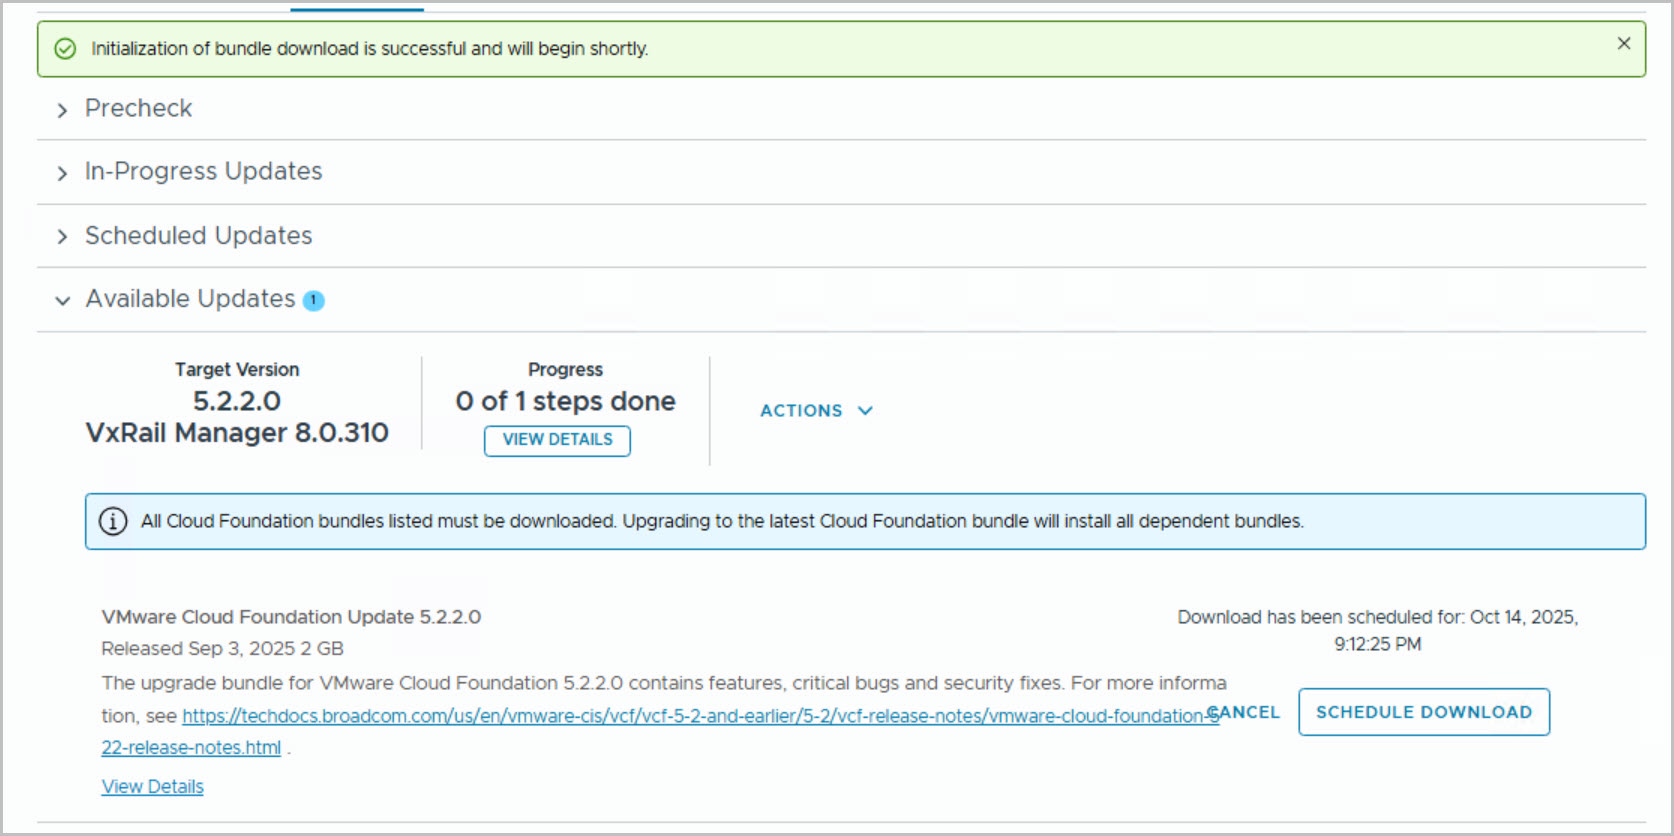Open the ACTIONS dropdown menu
Viewport: 1674px width, 836px height.
(816, 411)
